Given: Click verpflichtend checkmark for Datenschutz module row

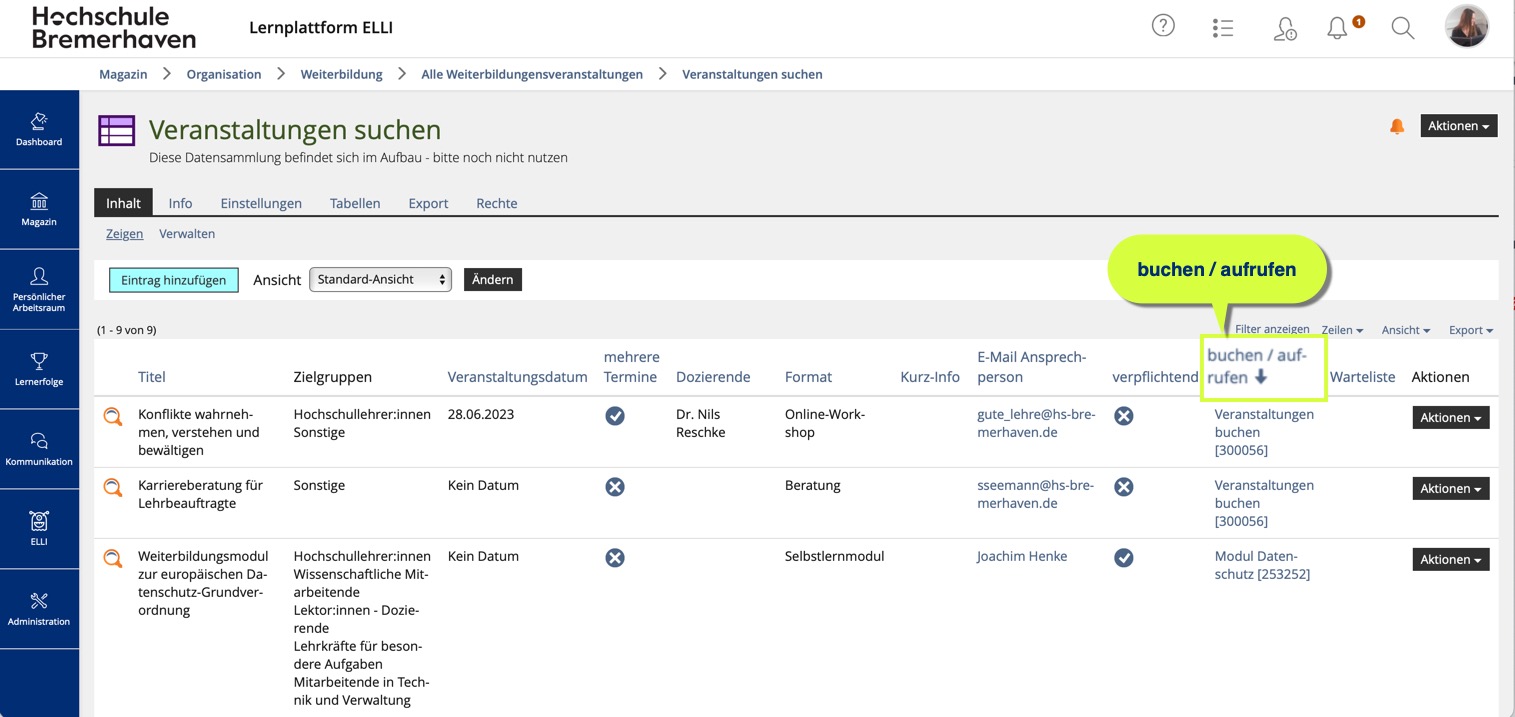Looking at the screenshot, I should click(x=1124, y=558).
